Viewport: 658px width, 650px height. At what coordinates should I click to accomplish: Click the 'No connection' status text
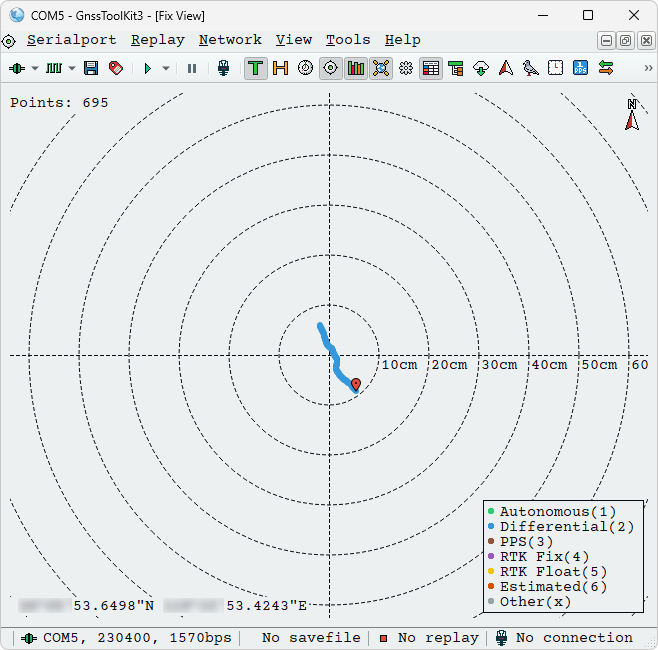click(x=574, y=638)
